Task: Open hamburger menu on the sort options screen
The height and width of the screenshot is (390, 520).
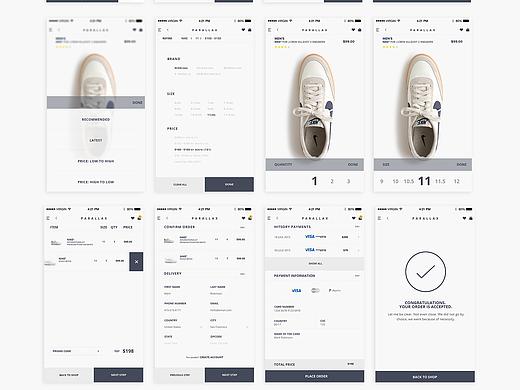Action: 51,30
